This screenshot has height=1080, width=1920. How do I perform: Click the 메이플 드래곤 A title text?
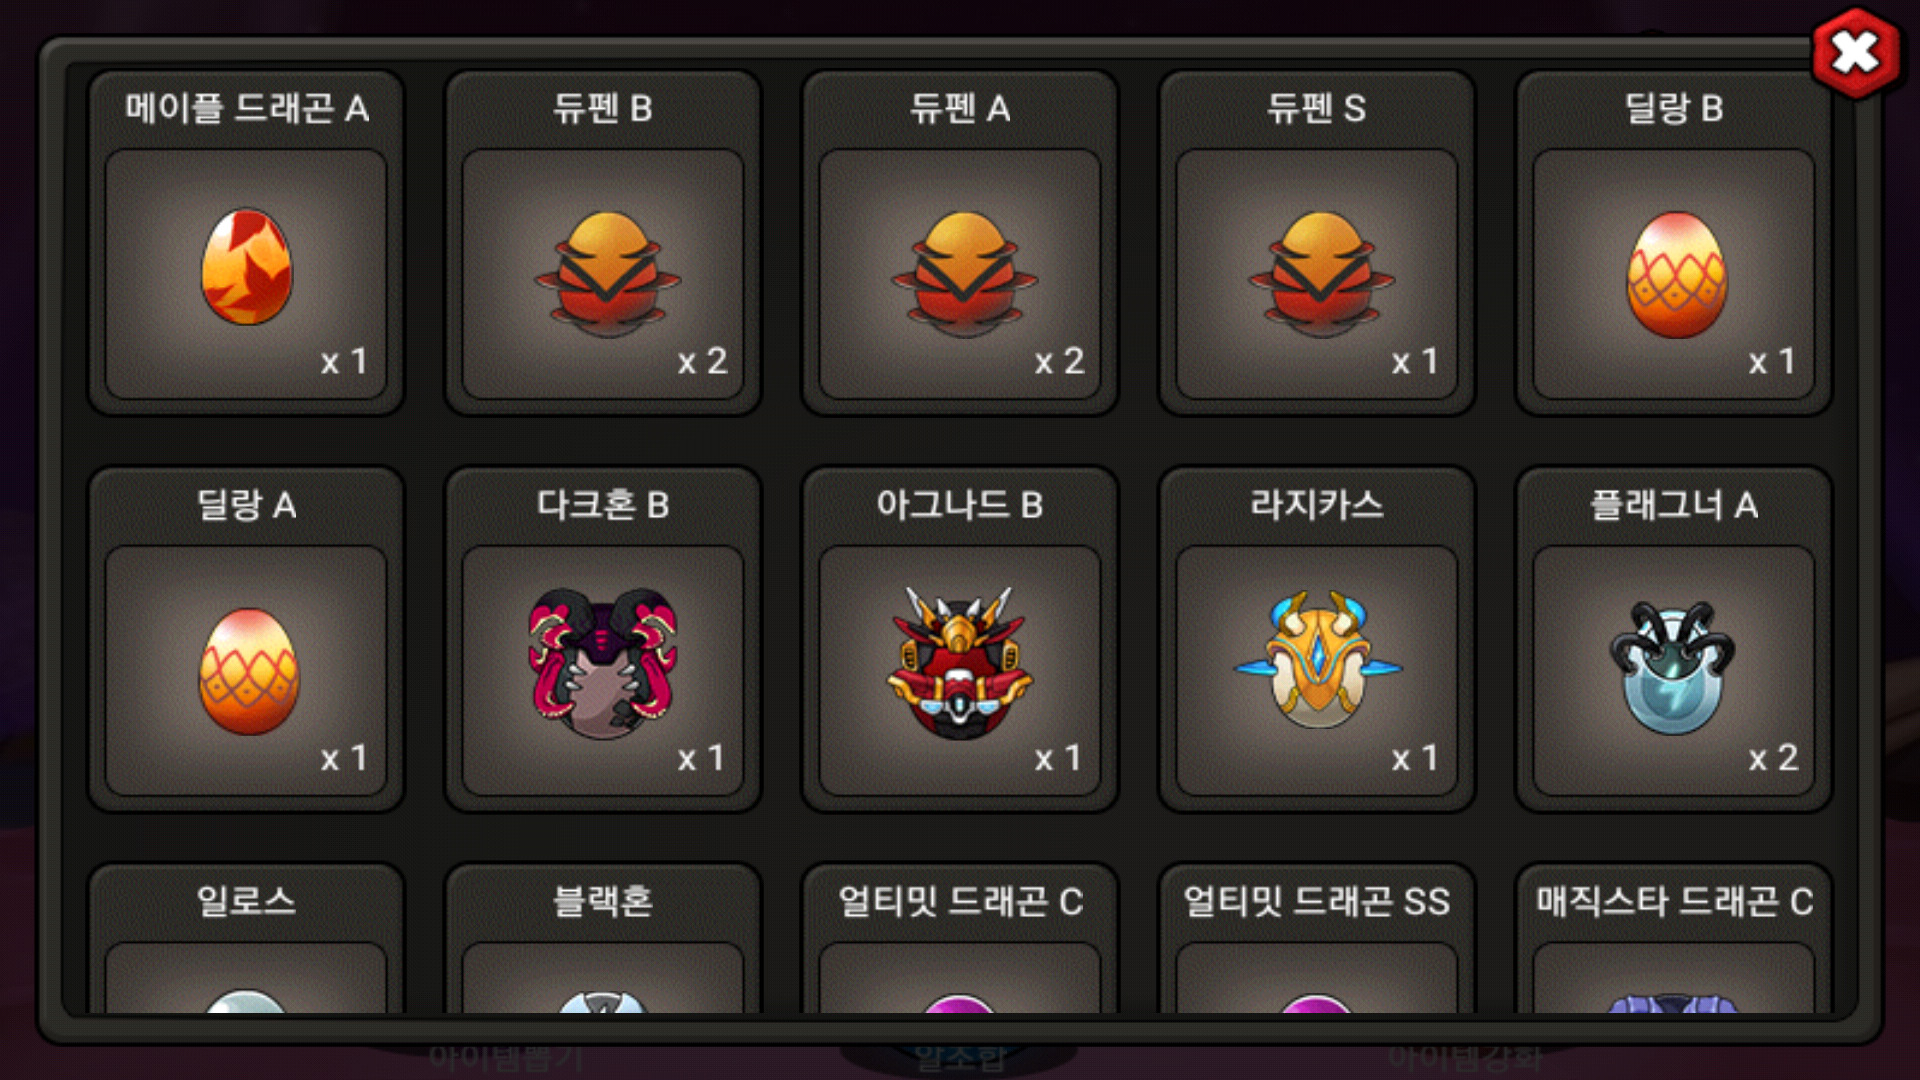(x=246, y=108)
